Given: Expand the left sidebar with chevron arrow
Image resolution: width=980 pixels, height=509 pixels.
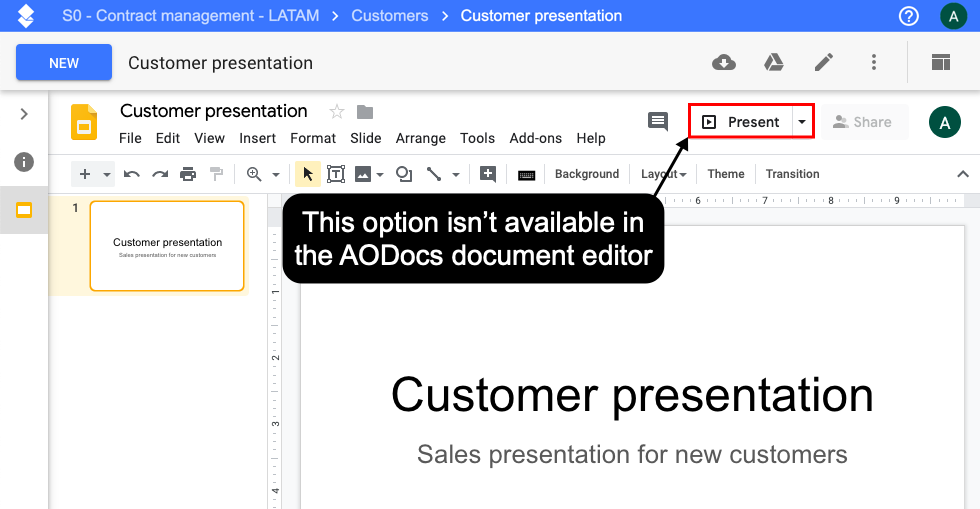Looking at the screenshot, I should click(x=24, y=114).
